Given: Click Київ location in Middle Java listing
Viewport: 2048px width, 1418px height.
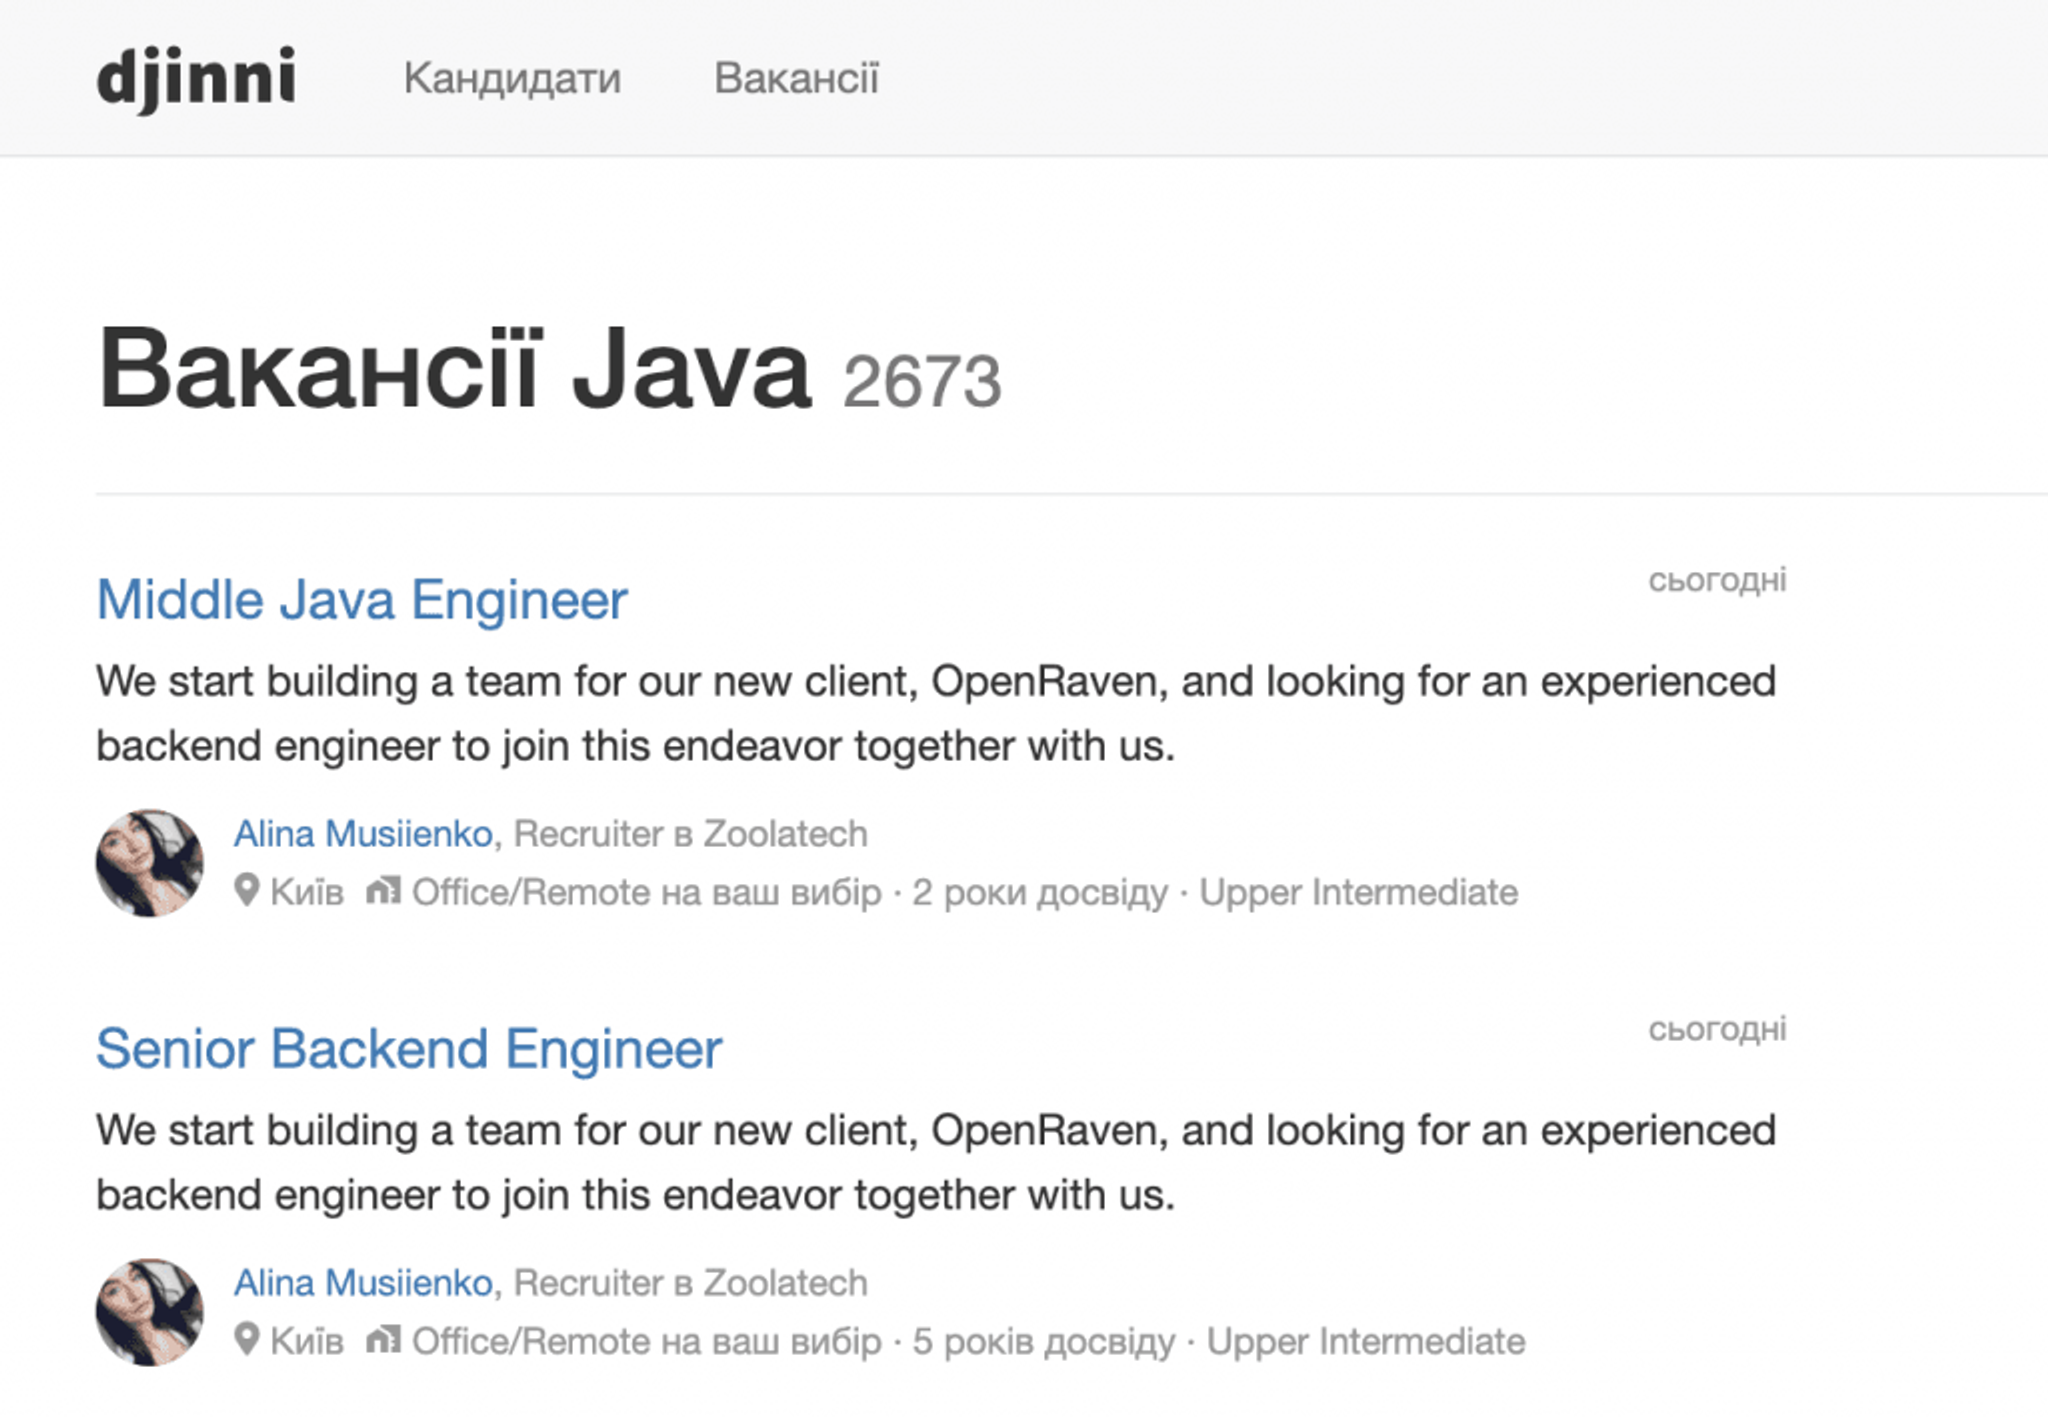Looking at the screenshot, I should tap(307, 892).
